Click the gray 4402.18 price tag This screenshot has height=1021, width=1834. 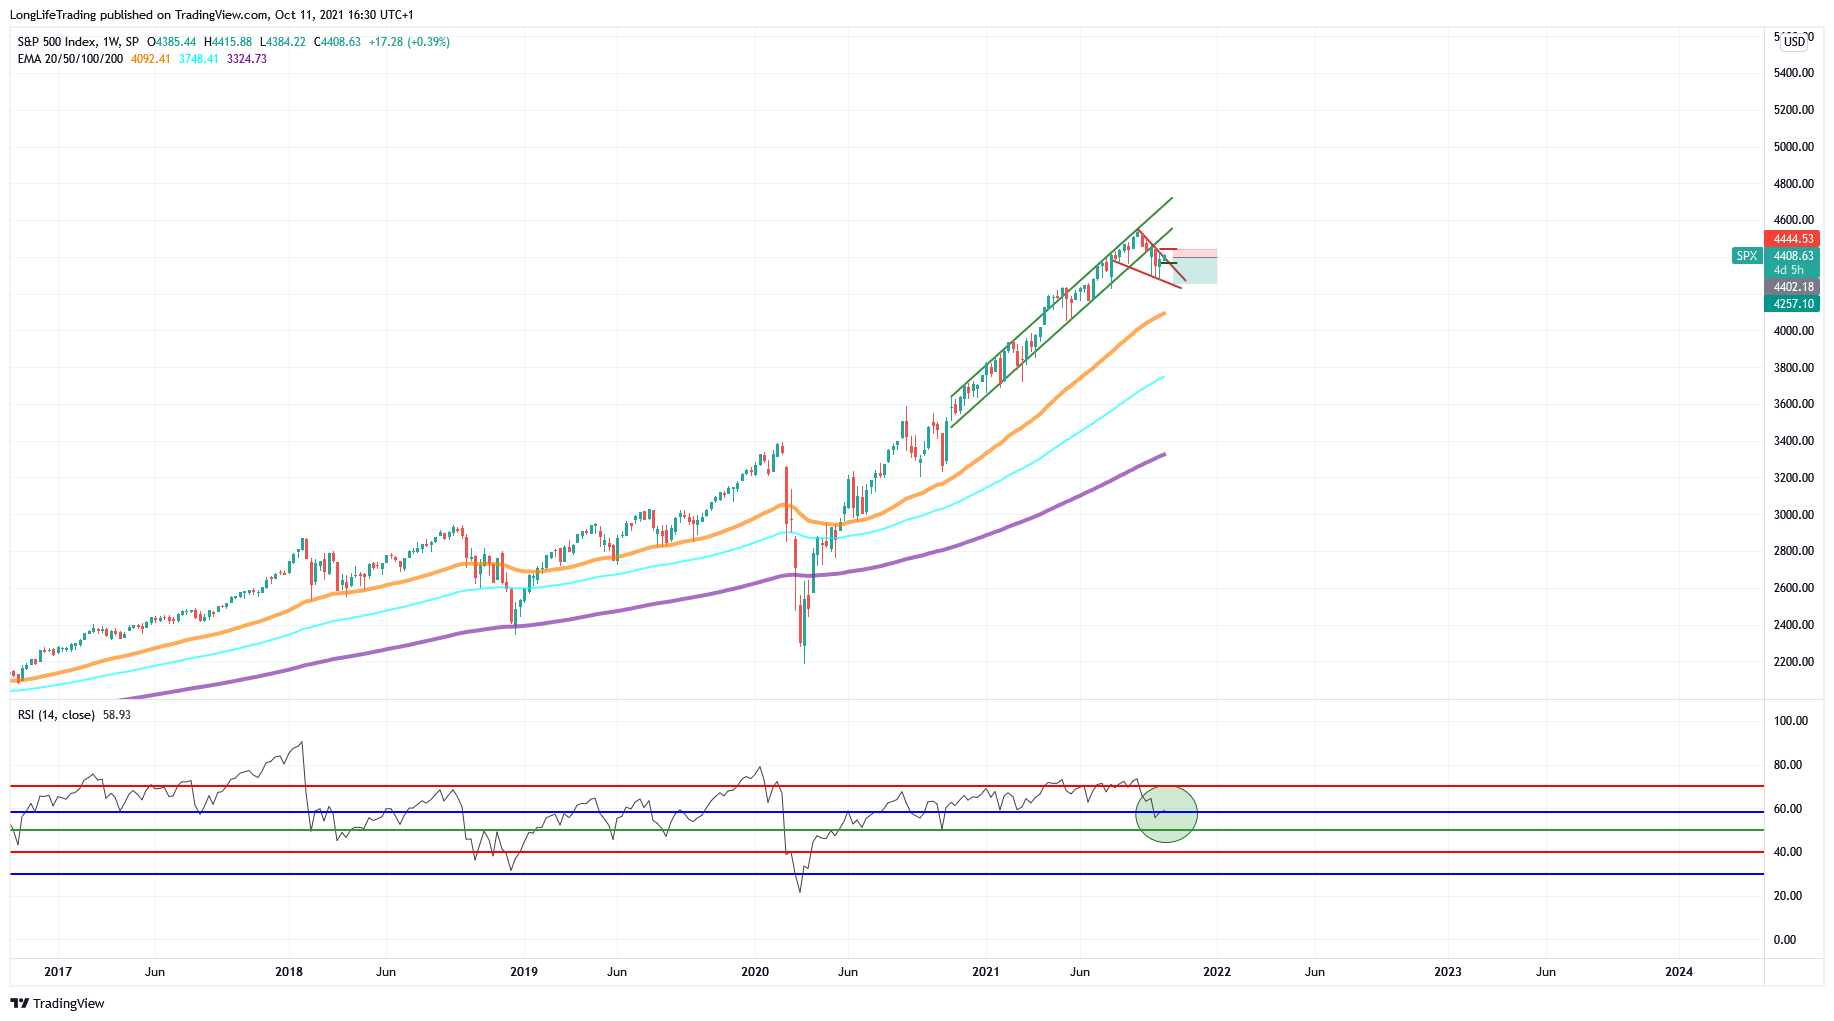[1792, 287]
